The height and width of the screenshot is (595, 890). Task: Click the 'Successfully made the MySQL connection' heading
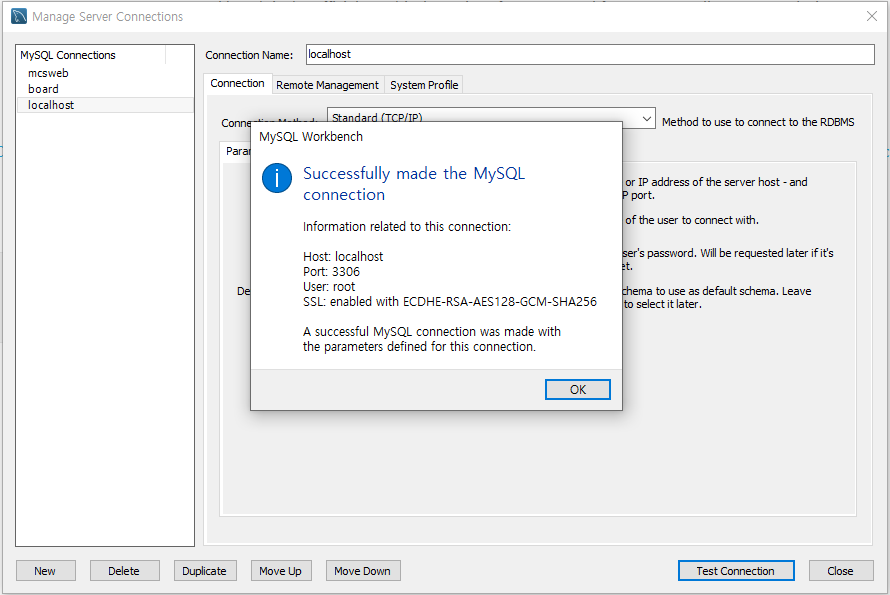(414, 183)
